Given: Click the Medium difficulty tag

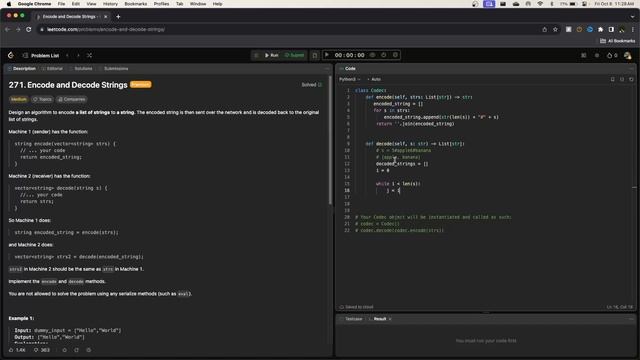Looking at the screenshot, I should click(18, 99).
